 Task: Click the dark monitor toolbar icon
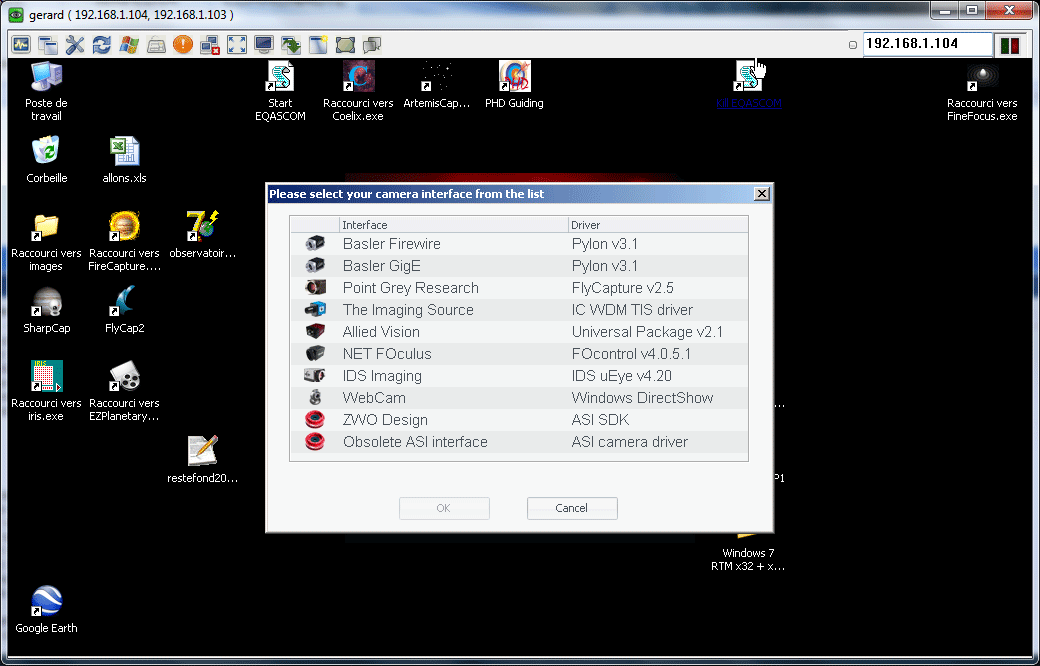[x=264, y=44]
